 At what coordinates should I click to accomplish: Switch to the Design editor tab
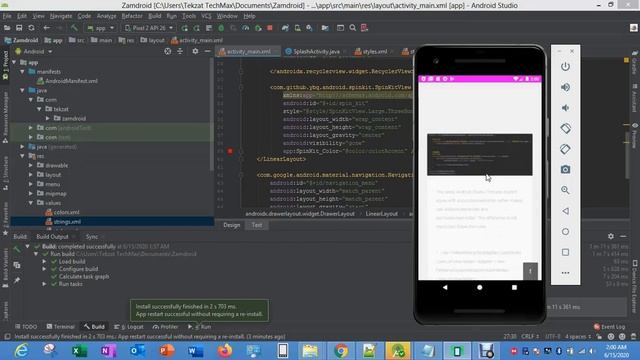(x=231, y=225)
